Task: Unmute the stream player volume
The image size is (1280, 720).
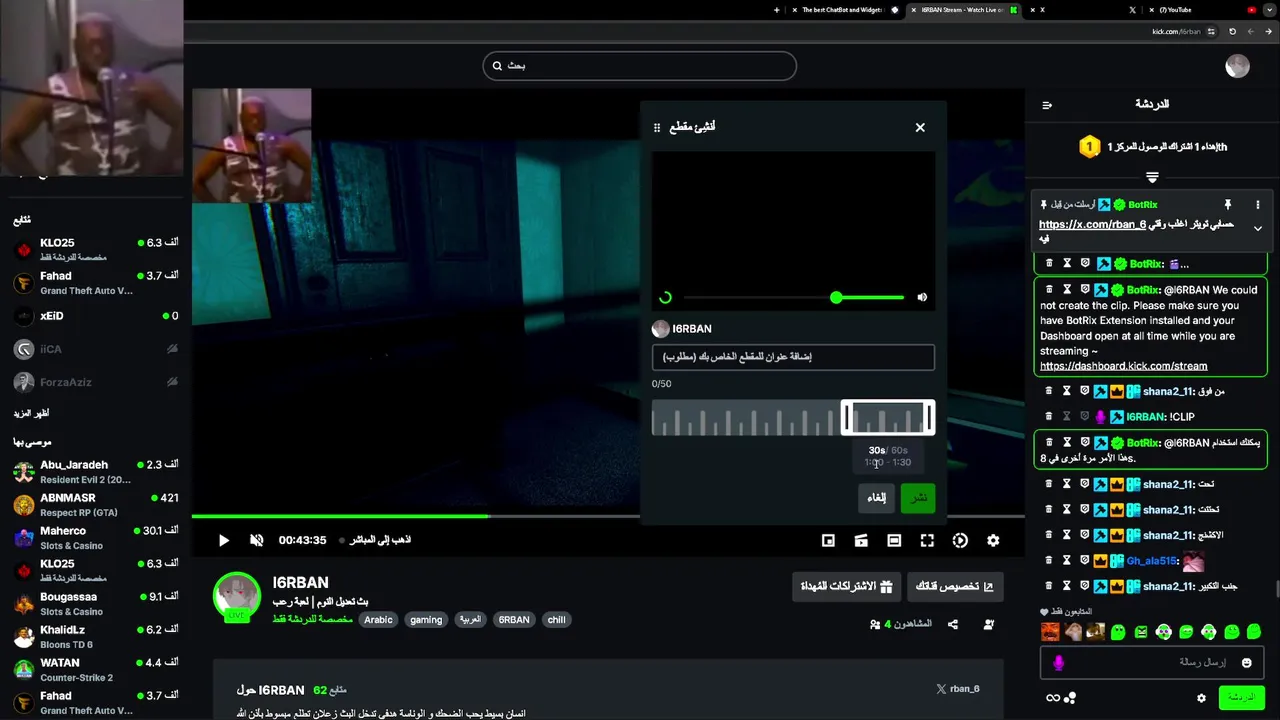Action: pyautogui.click(x=256, y=540)
